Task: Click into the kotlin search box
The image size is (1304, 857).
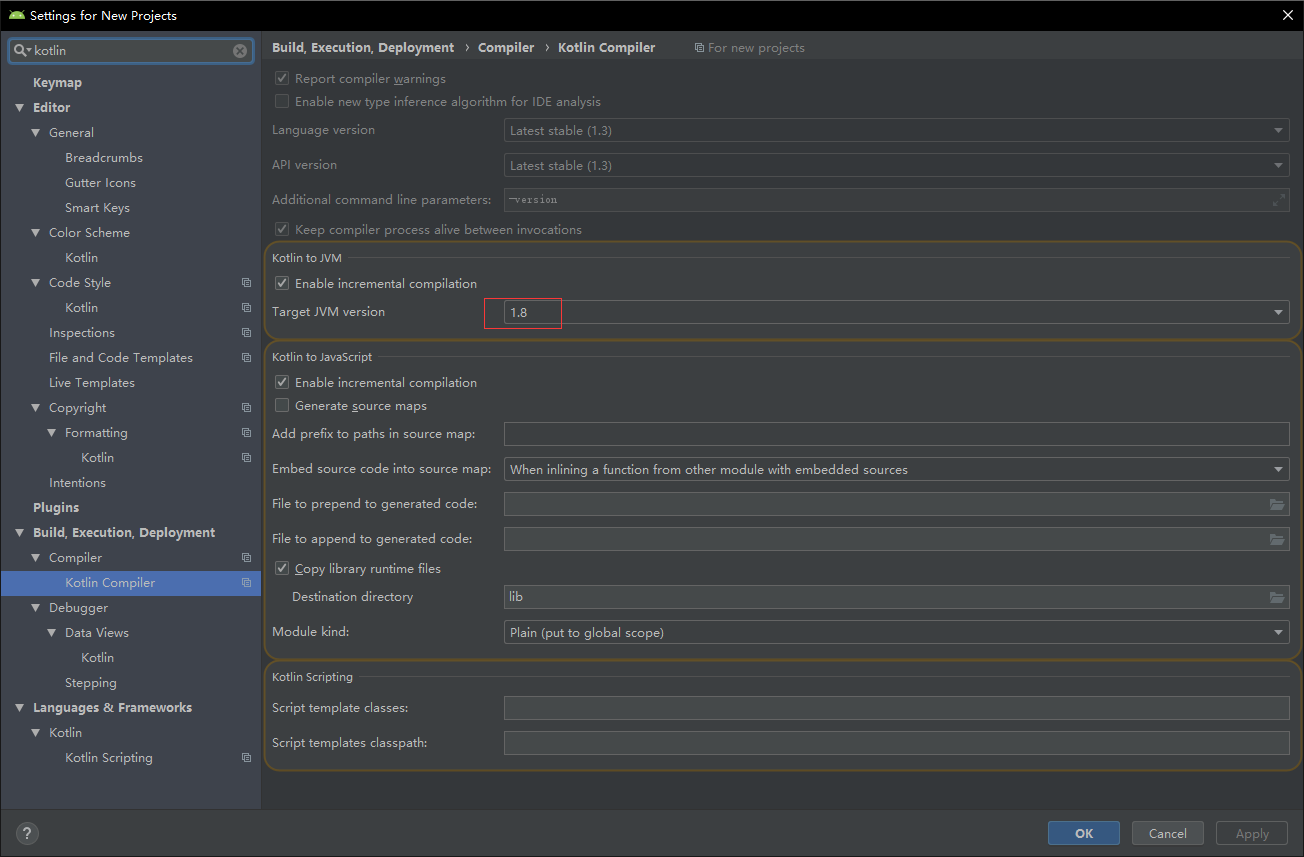Action: (130, 50)
